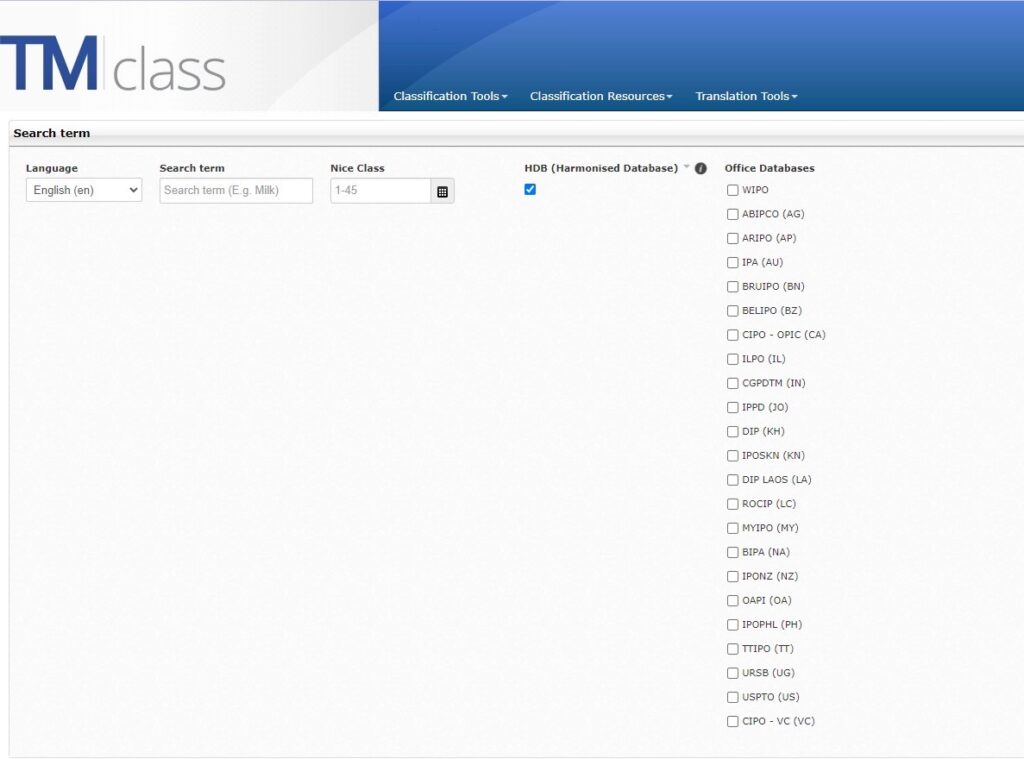Open the Language dropdown showing English (en)

(x=84, y=190)
